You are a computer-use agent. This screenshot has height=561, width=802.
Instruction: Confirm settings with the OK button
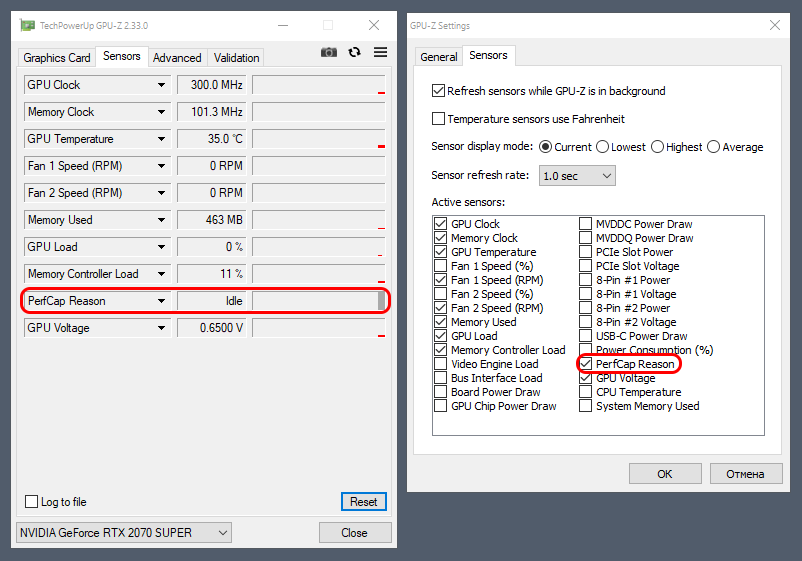[665, 474]
